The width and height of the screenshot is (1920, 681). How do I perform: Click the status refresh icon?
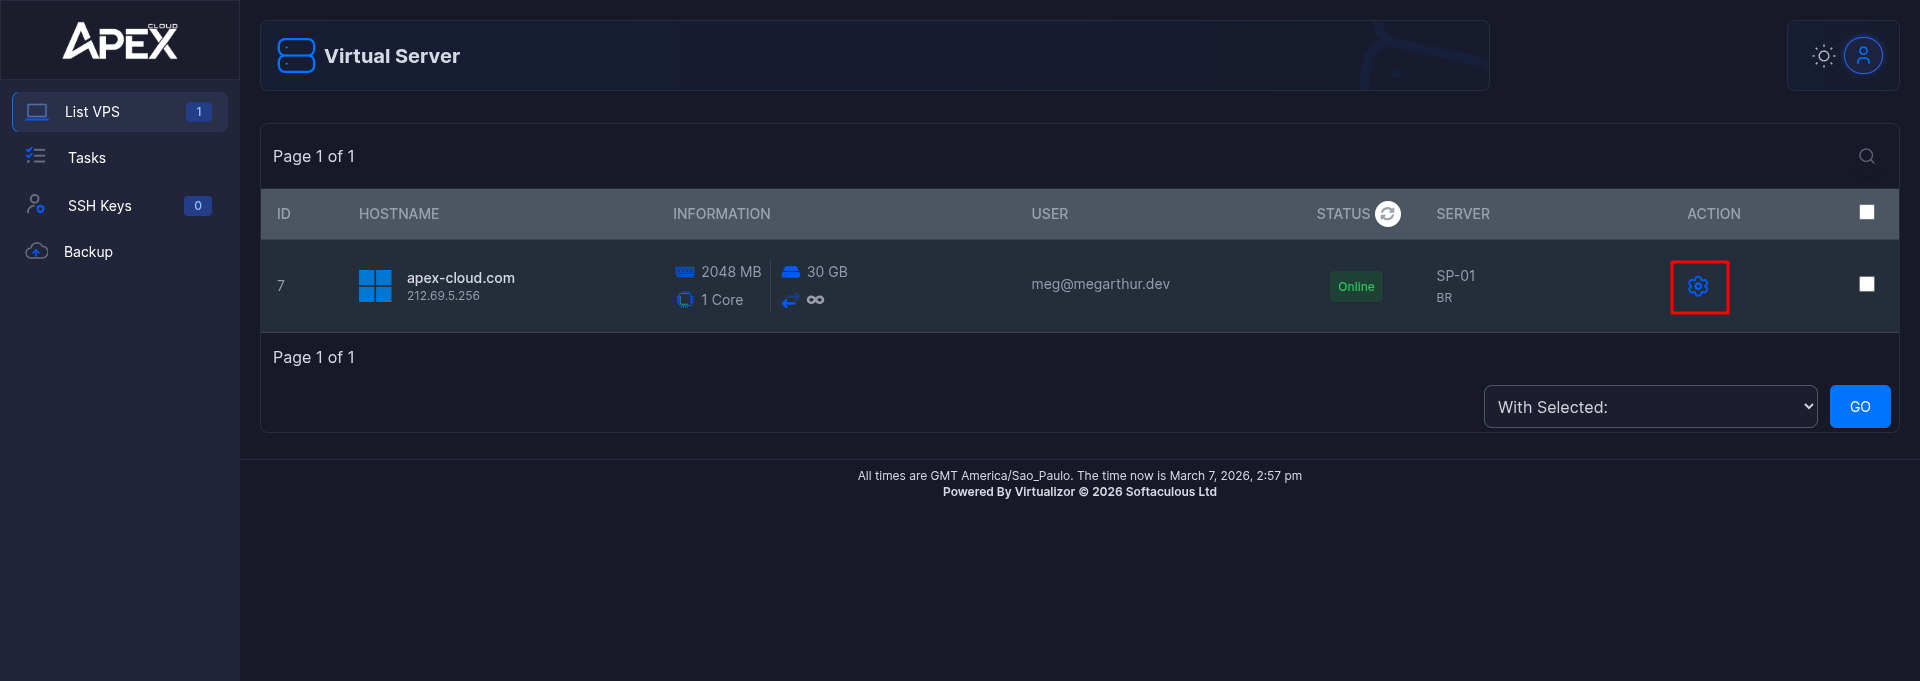1387,214
